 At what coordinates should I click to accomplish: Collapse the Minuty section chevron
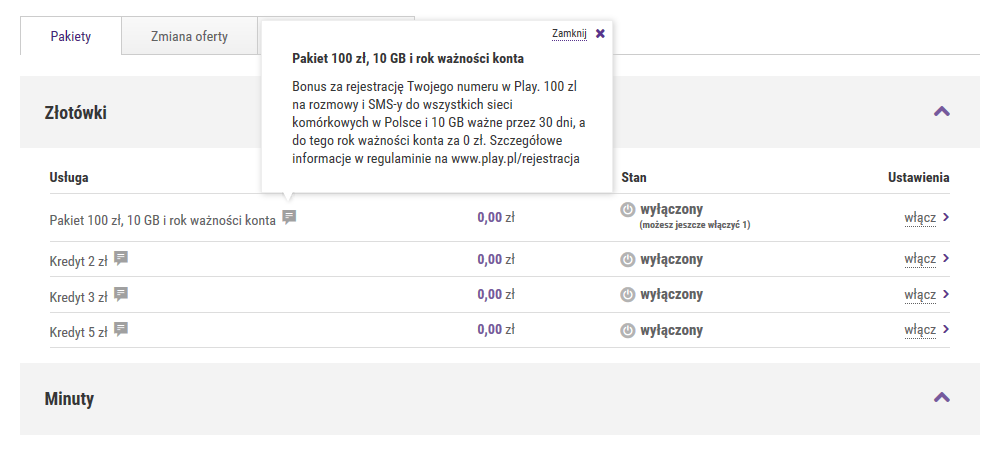[941, 398]
